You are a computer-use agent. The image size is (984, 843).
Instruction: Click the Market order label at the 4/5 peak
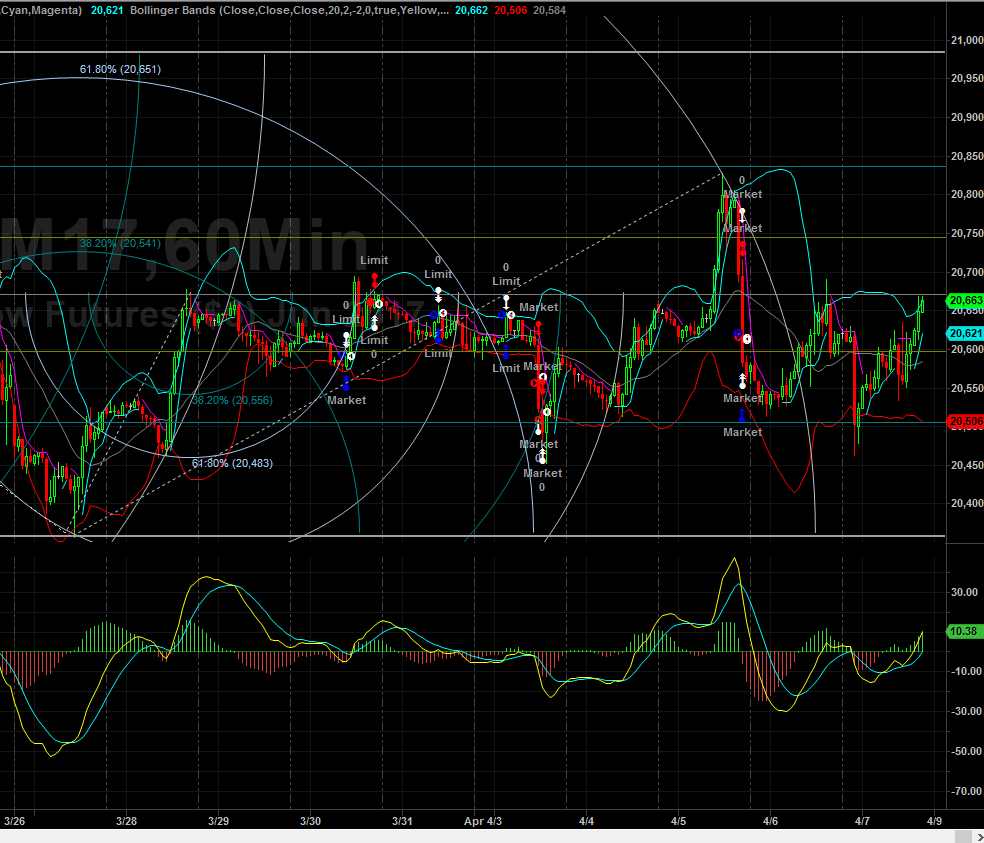tap(742, 194)
